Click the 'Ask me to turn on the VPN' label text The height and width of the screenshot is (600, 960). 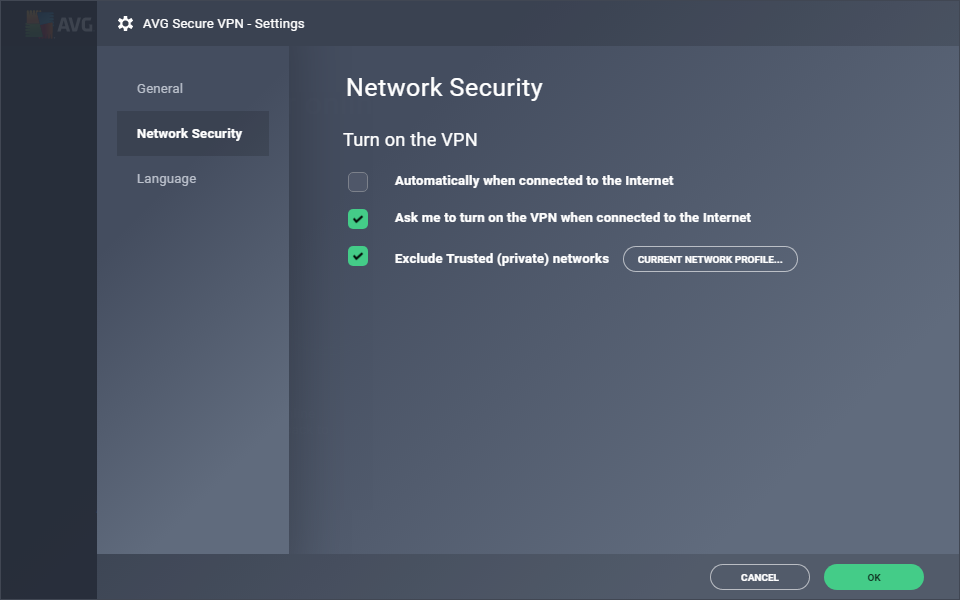click(x=572, y=218)
